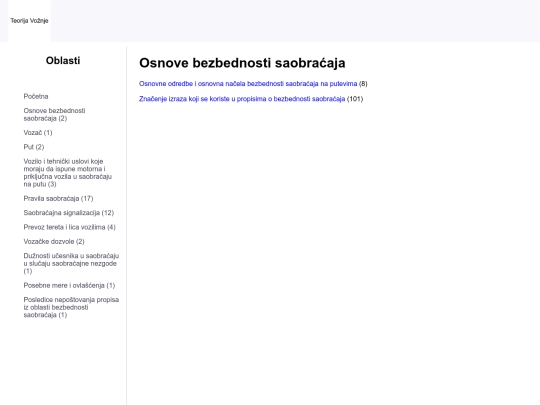The image size is (540, 405).
Task: Open Vozačke dozvole (2) category
Action: tap(54, 241)
